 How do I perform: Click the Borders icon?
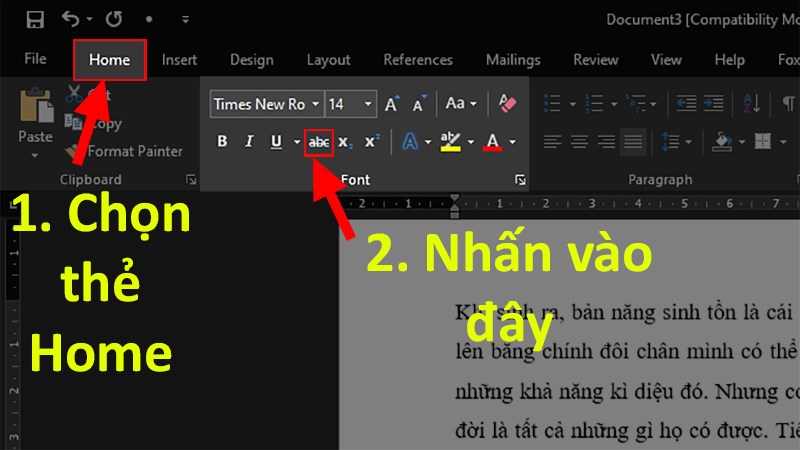click(x=763, y=141)
